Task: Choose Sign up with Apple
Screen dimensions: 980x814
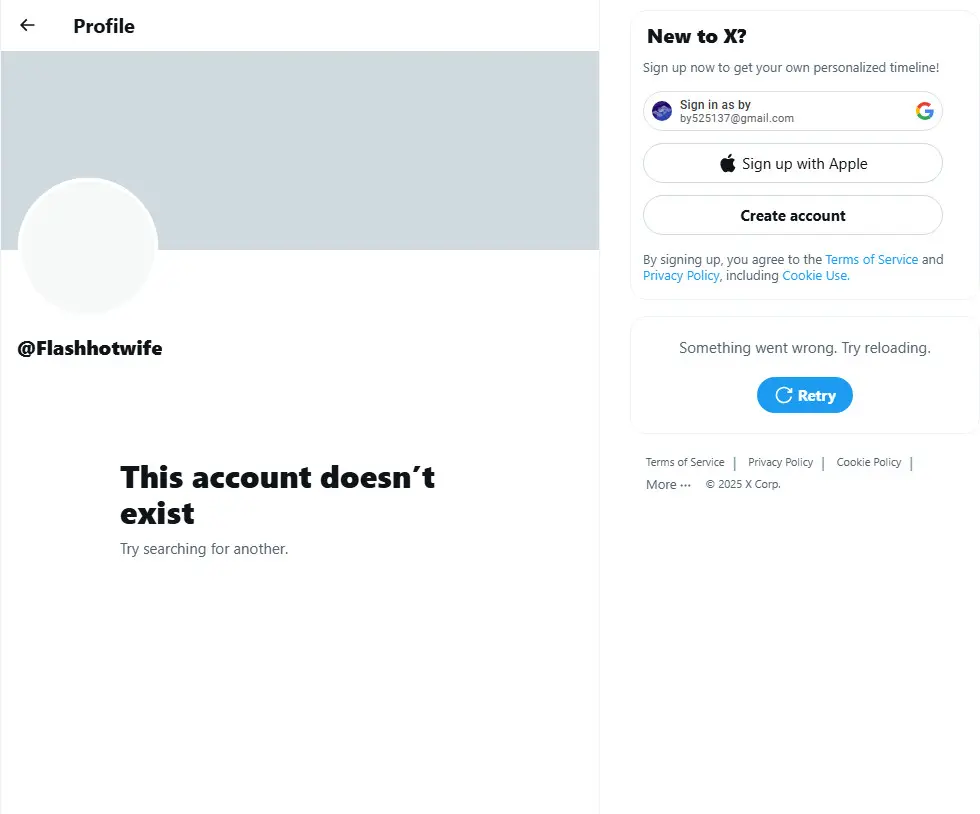Action: [792, 163]
